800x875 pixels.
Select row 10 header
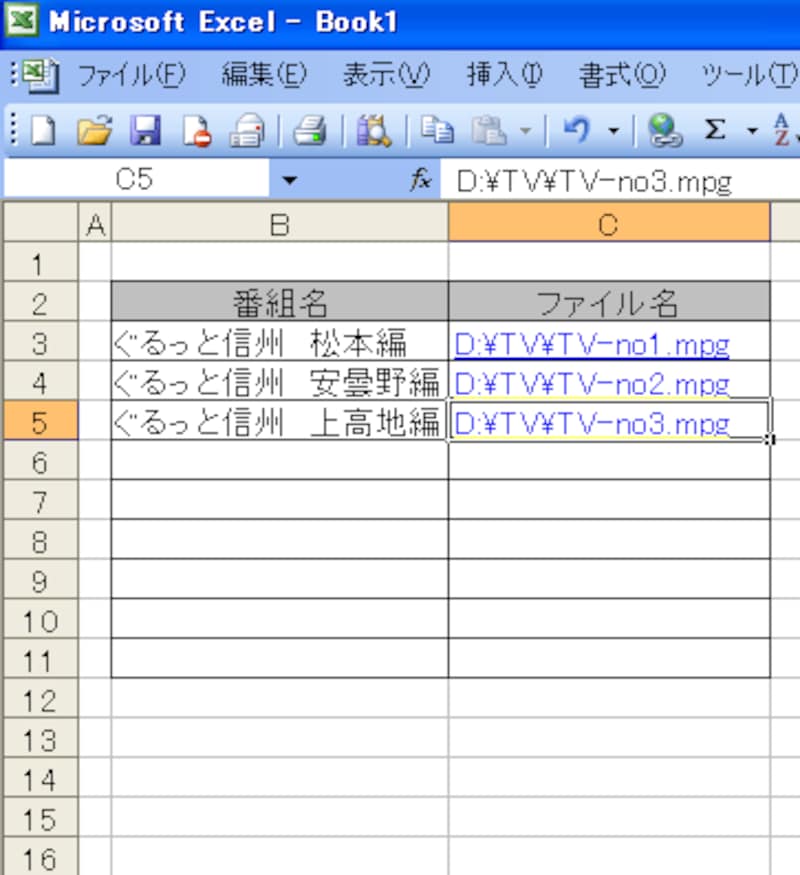pos(41,620)
